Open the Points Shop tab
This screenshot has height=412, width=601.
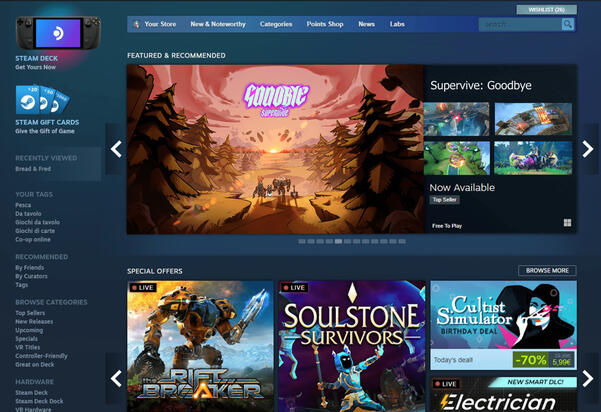coord(325,24)
